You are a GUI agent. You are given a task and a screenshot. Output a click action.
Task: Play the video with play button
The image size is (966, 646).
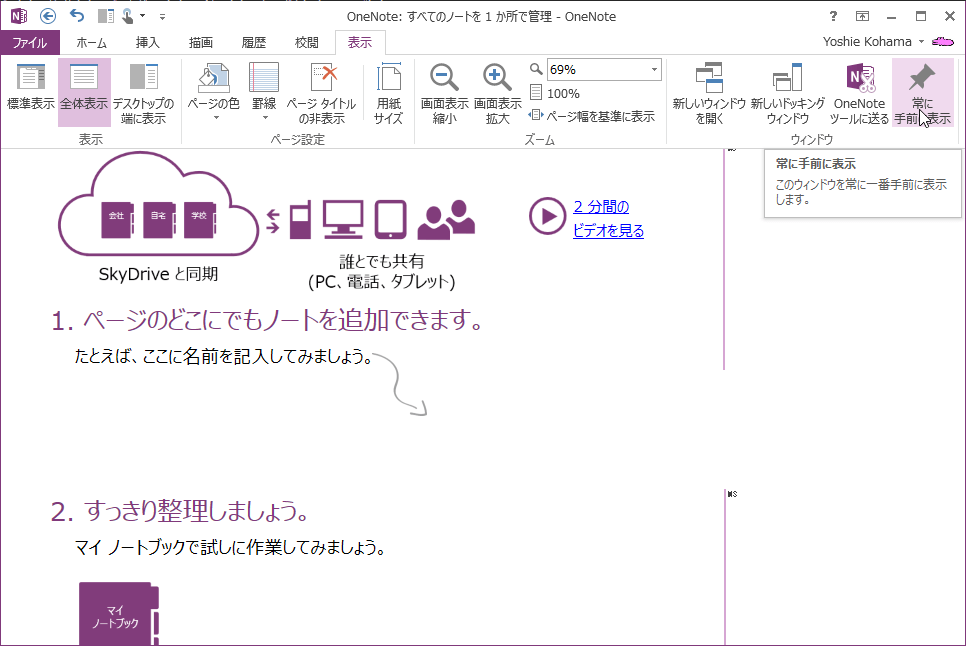click(x=546, y=216)
